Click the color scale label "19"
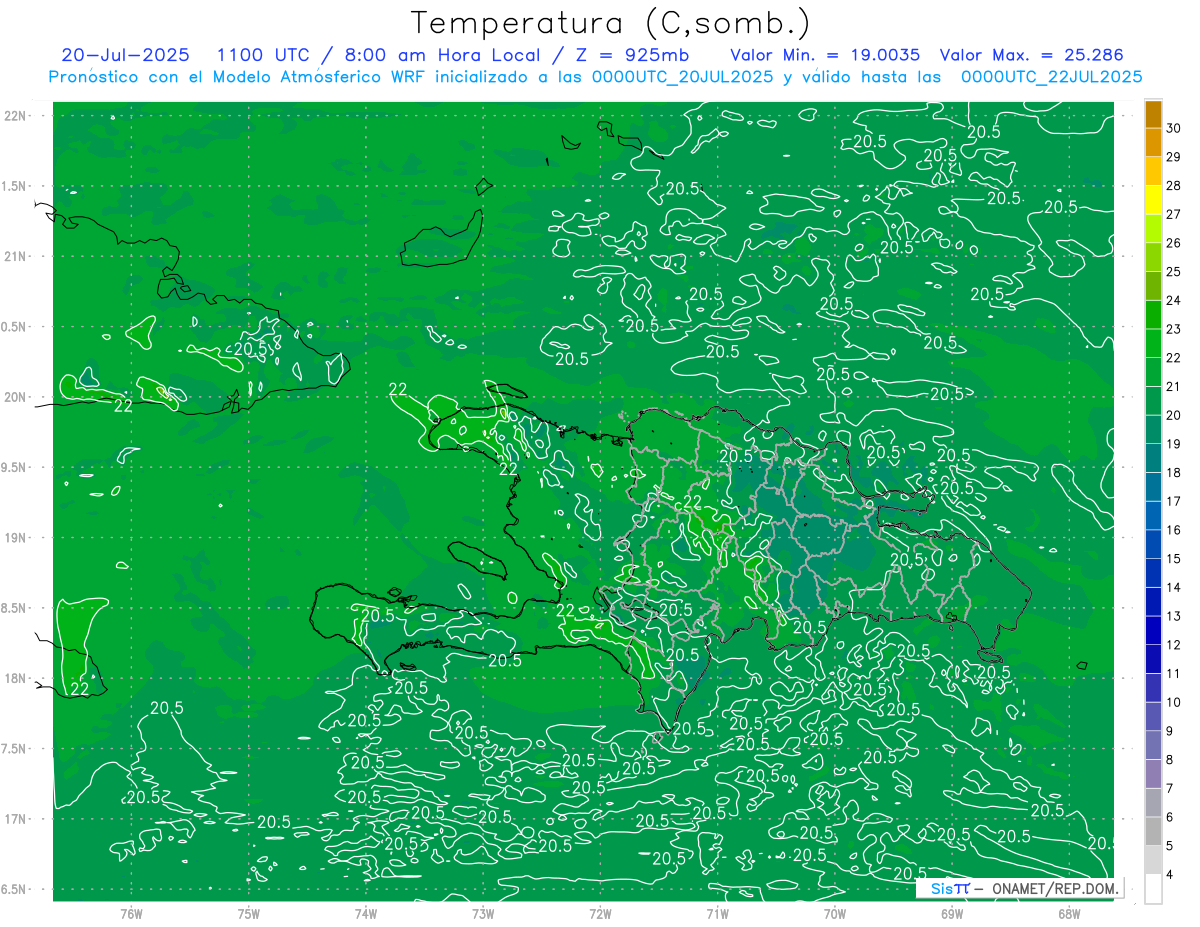Image resolution: width=1200 pixels, height=927 pixels. click(1174, 444)
